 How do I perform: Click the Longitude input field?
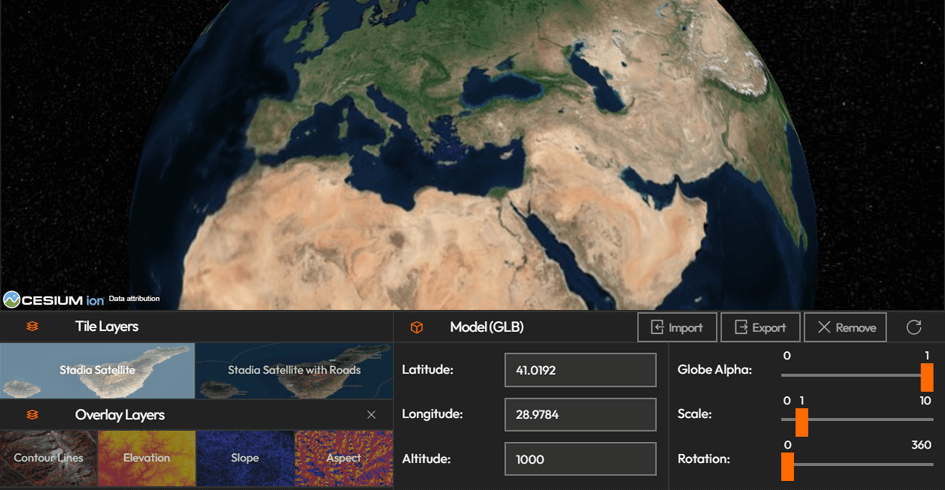tap(580, 414)
